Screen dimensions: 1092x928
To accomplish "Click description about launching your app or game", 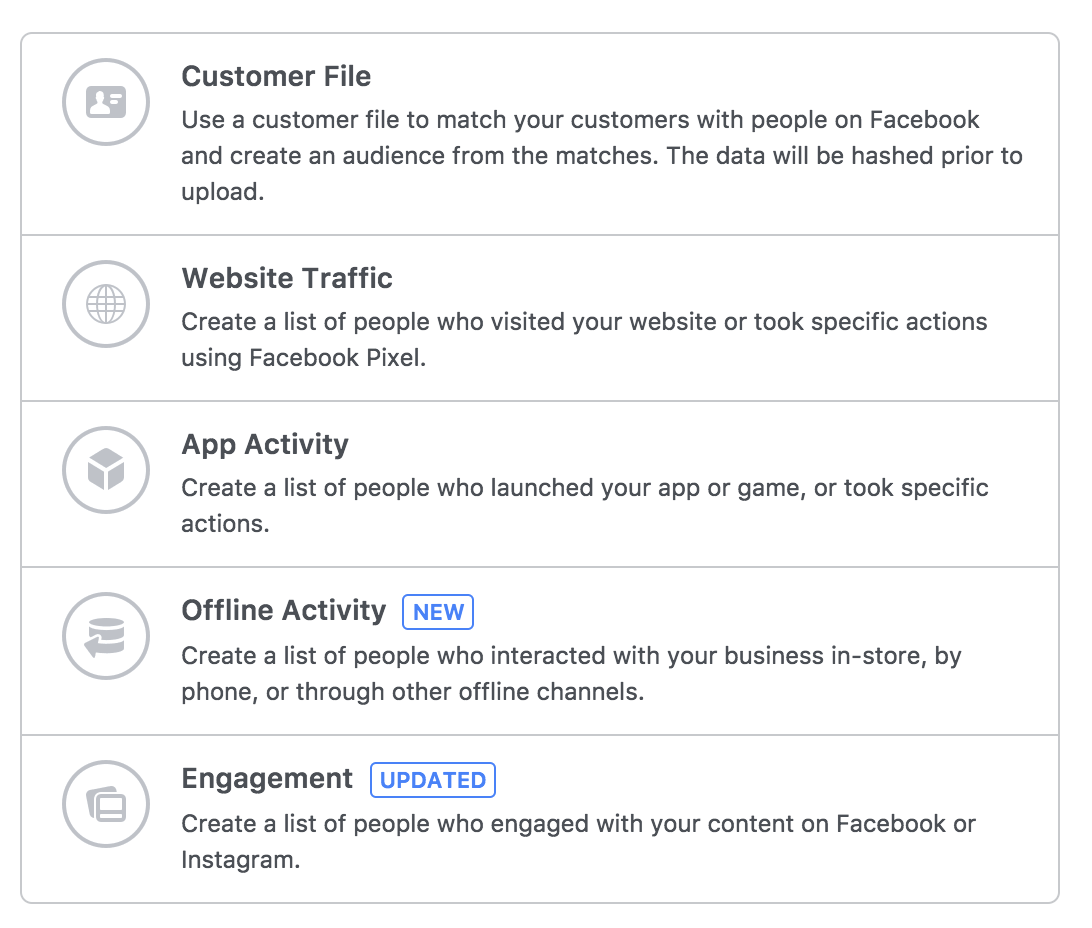I will (585, 506).
